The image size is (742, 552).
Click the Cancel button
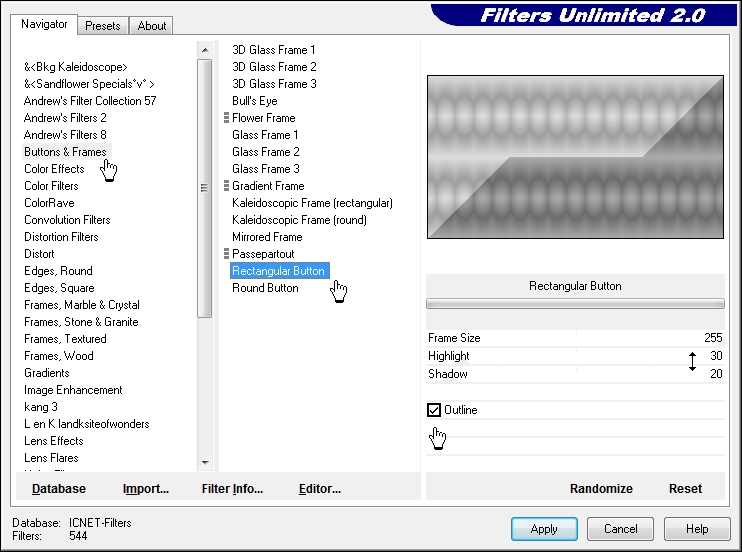tap(620, 529)
